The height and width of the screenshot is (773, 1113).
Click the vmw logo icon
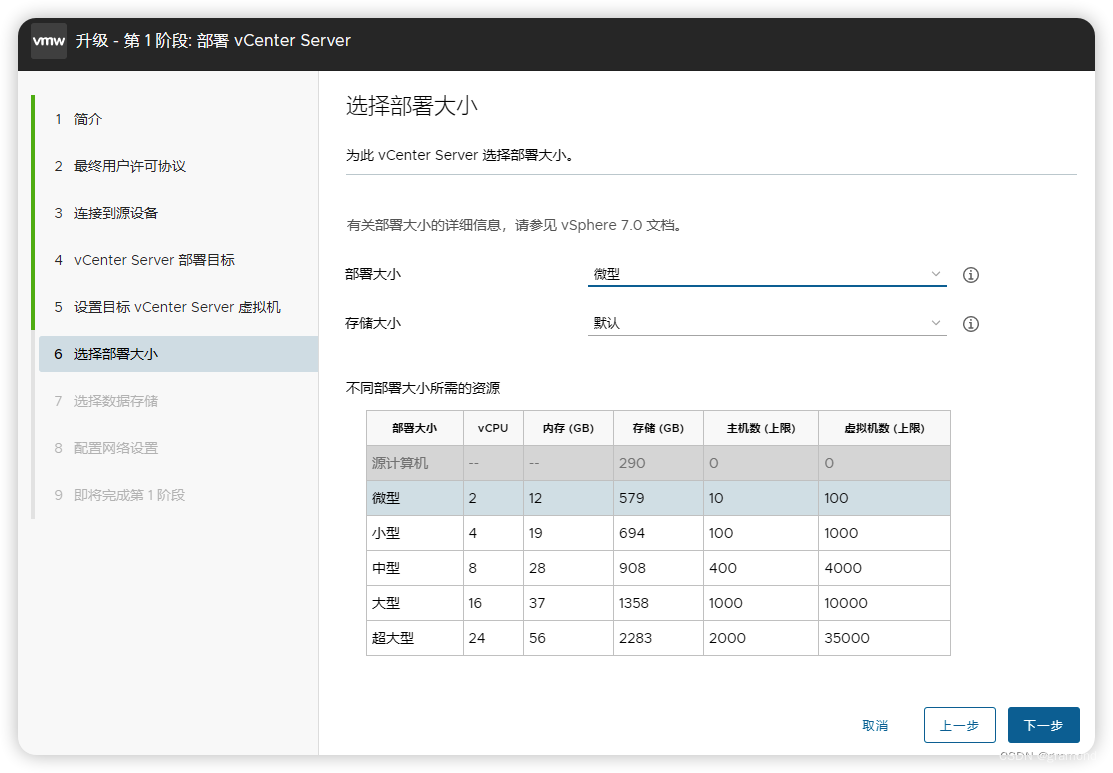(49, 41)
